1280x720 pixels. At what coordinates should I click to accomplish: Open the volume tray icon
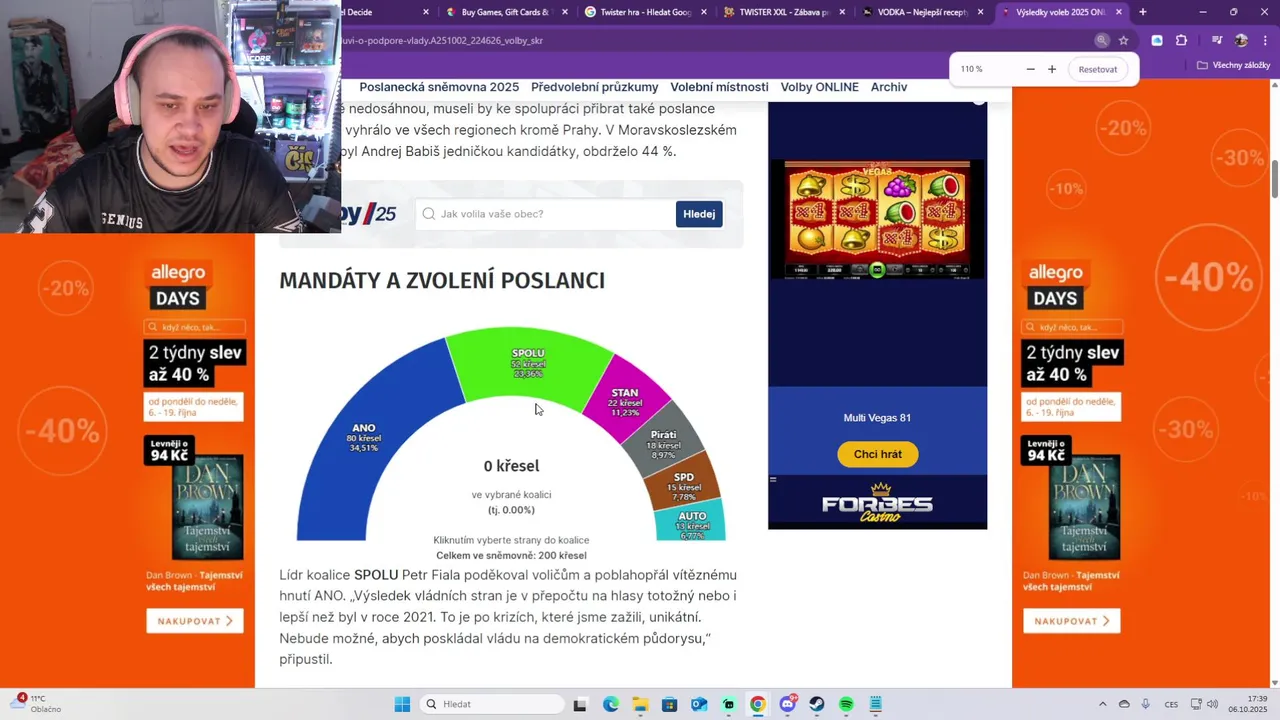tap(1212, 704)
